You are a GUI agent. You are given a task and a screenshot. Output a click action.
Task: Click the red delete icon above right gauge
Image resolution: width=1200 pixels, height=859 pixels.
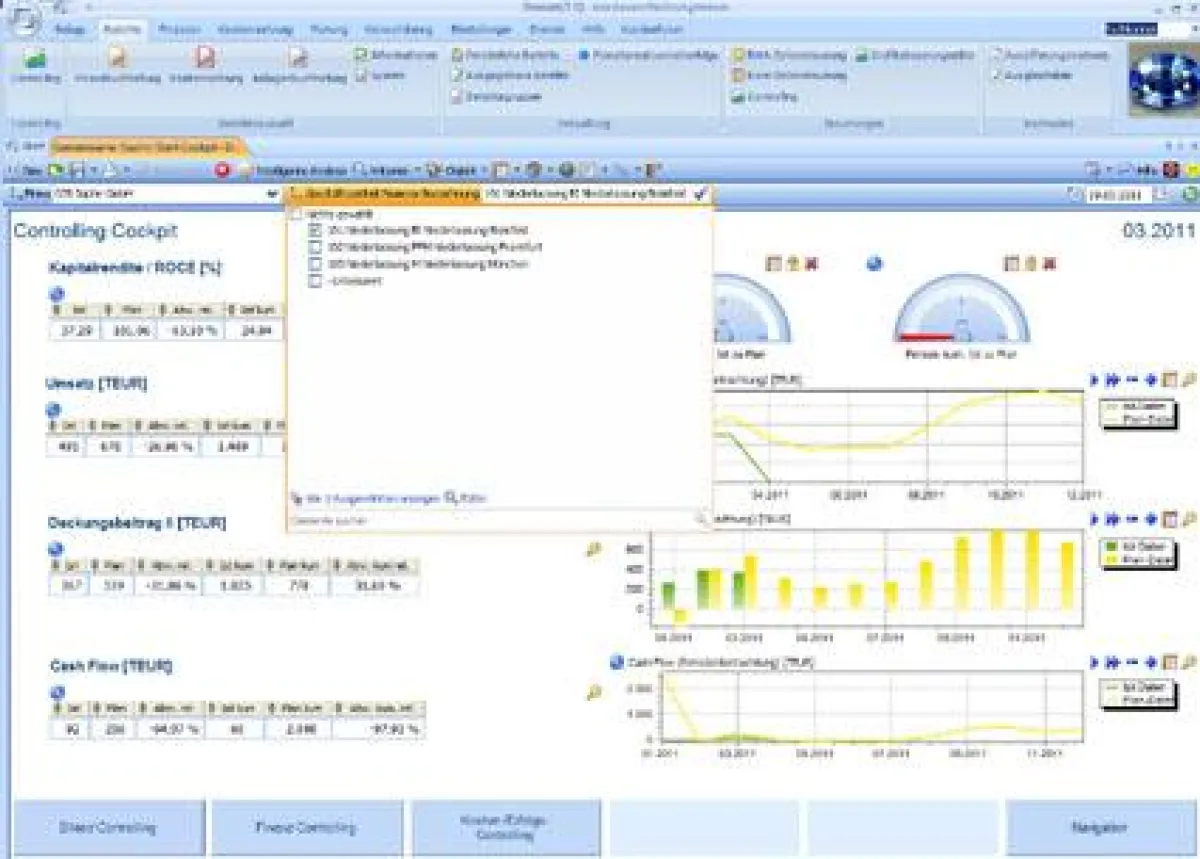pos(1049,264)
